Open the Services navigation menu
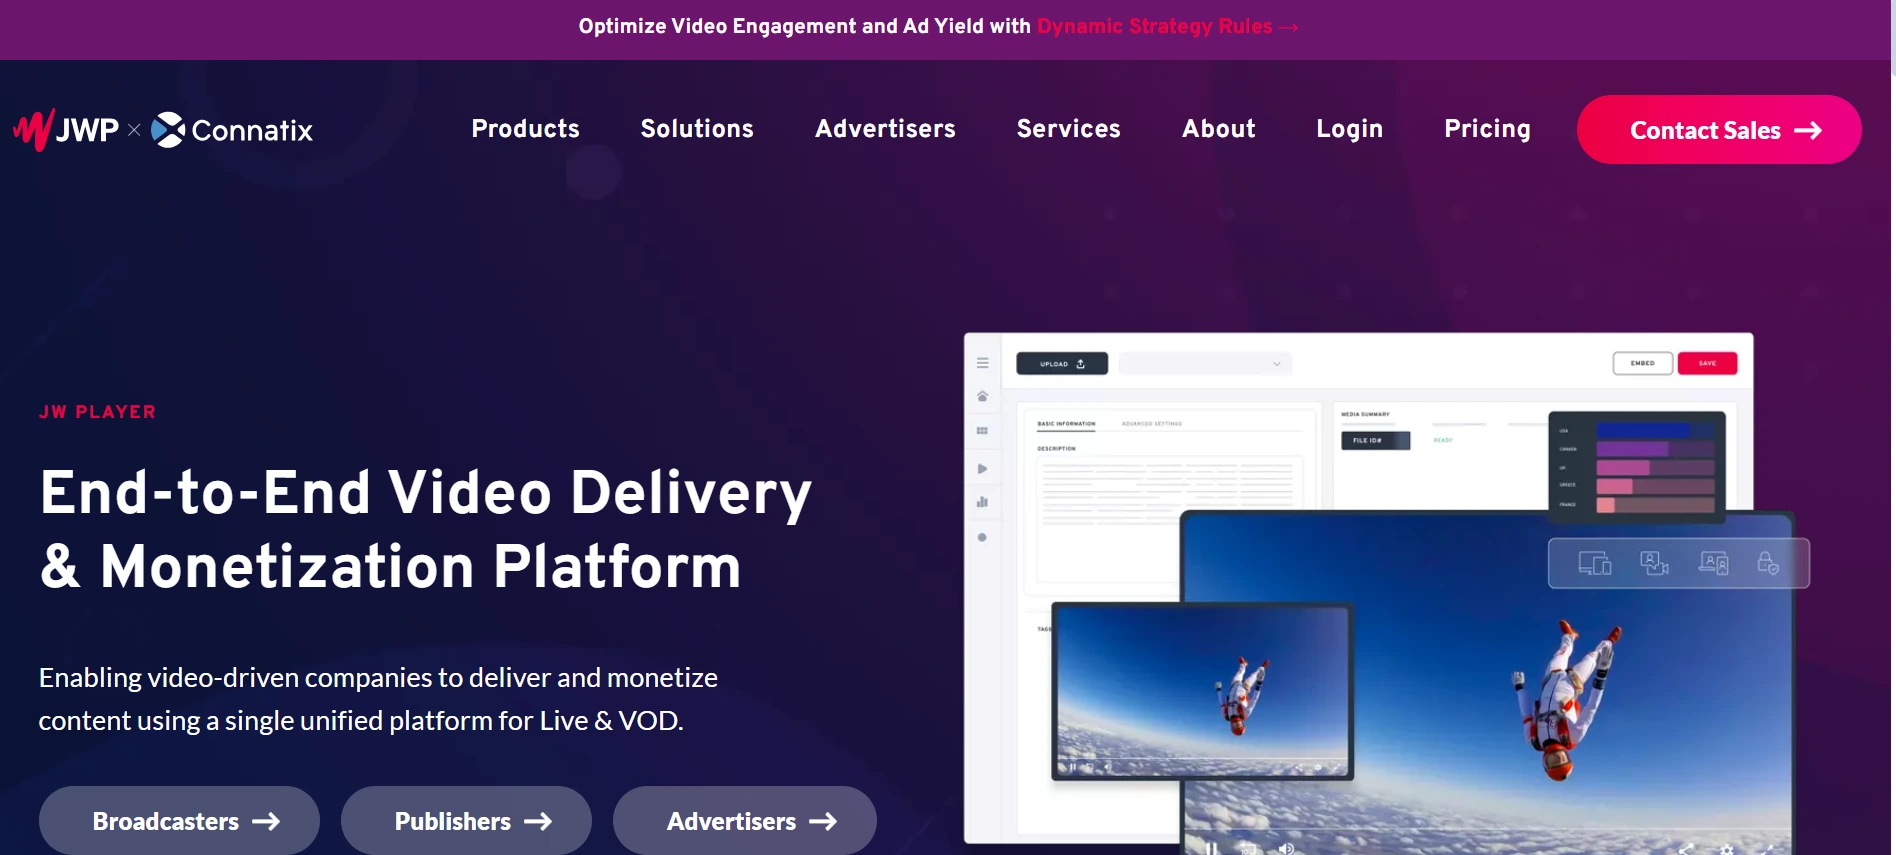The width and height of the screenshot is (1896, 855). [x=1068, y=129]
